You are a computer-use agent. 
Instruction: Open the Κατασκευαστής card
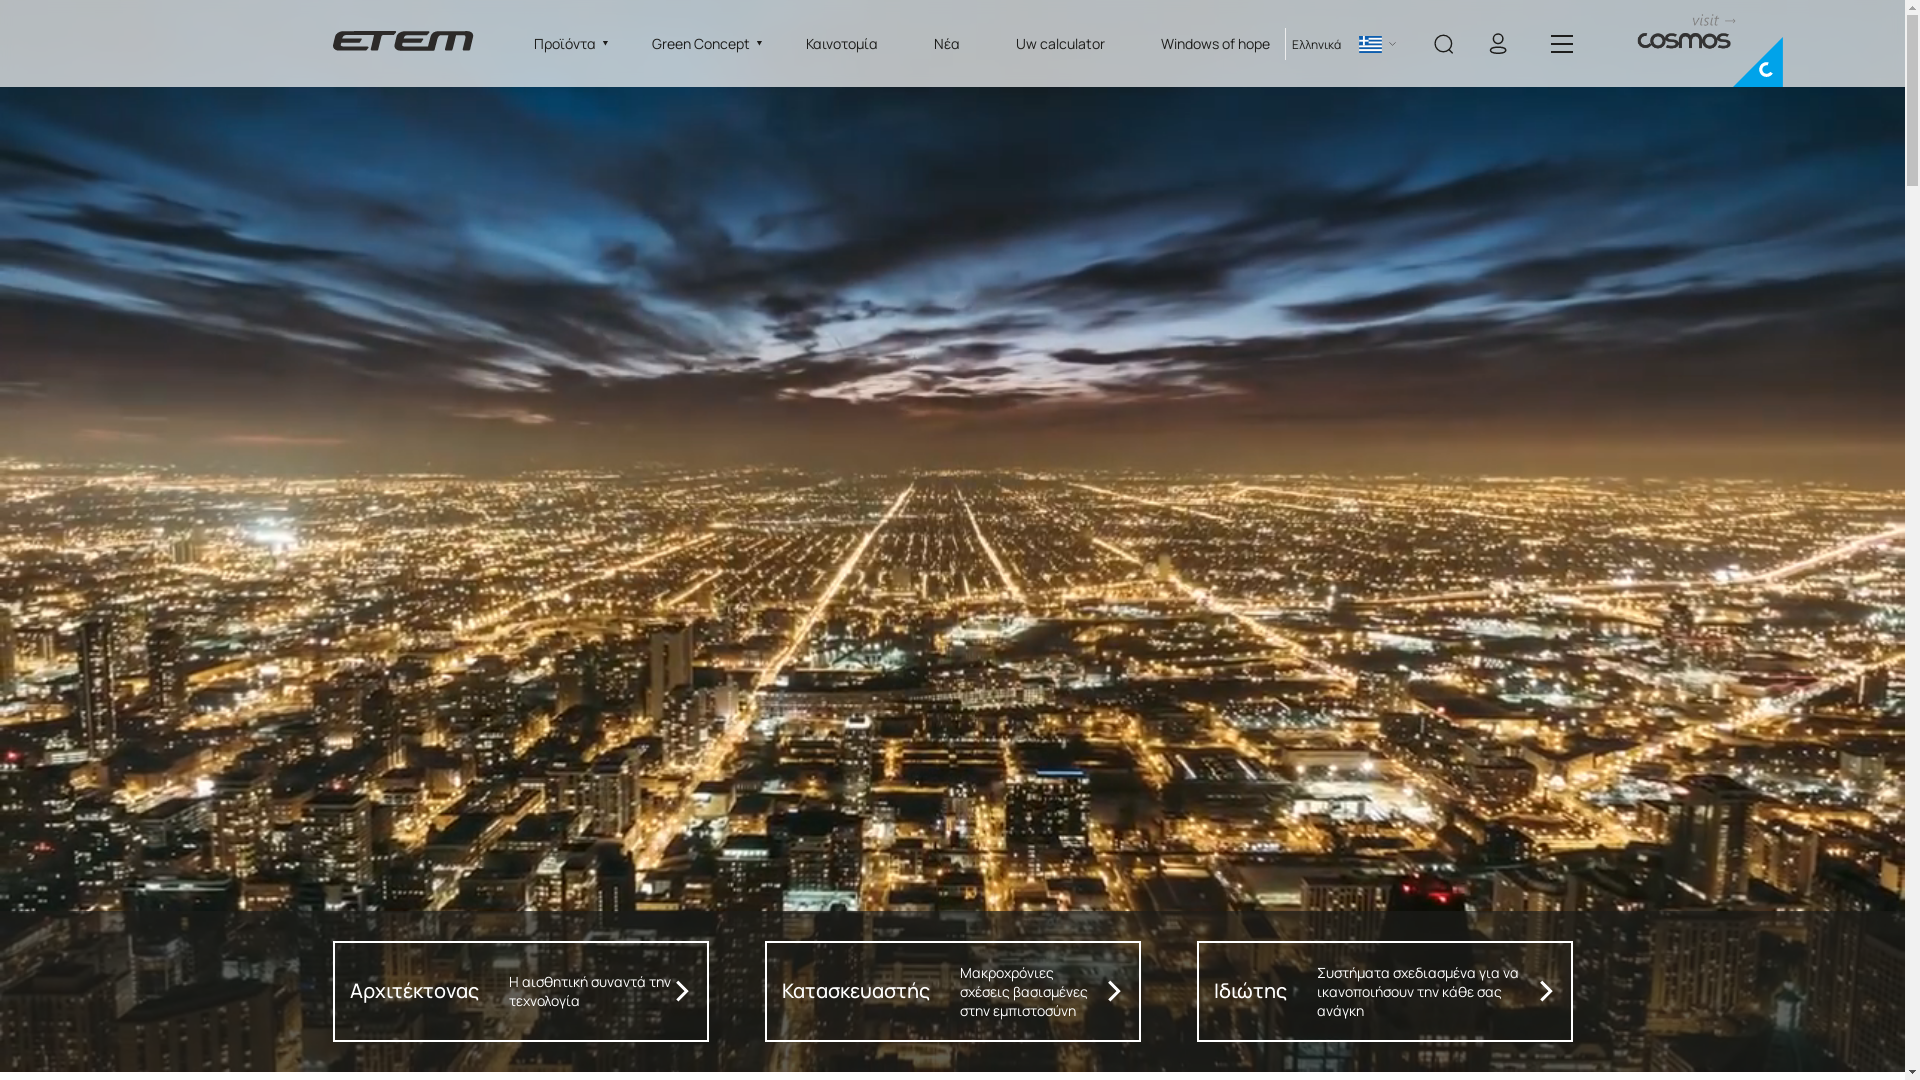click(x=952, y=991)
